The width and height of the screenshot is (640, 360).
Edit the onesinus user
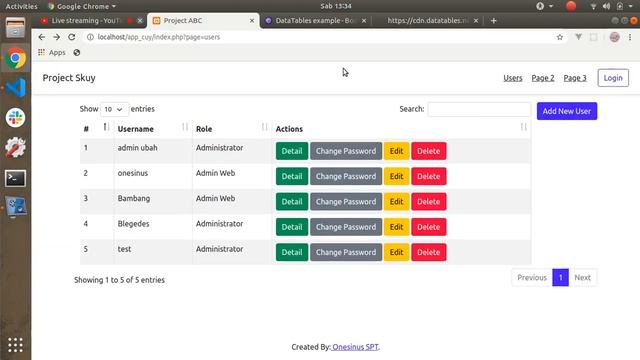point(396,176)
